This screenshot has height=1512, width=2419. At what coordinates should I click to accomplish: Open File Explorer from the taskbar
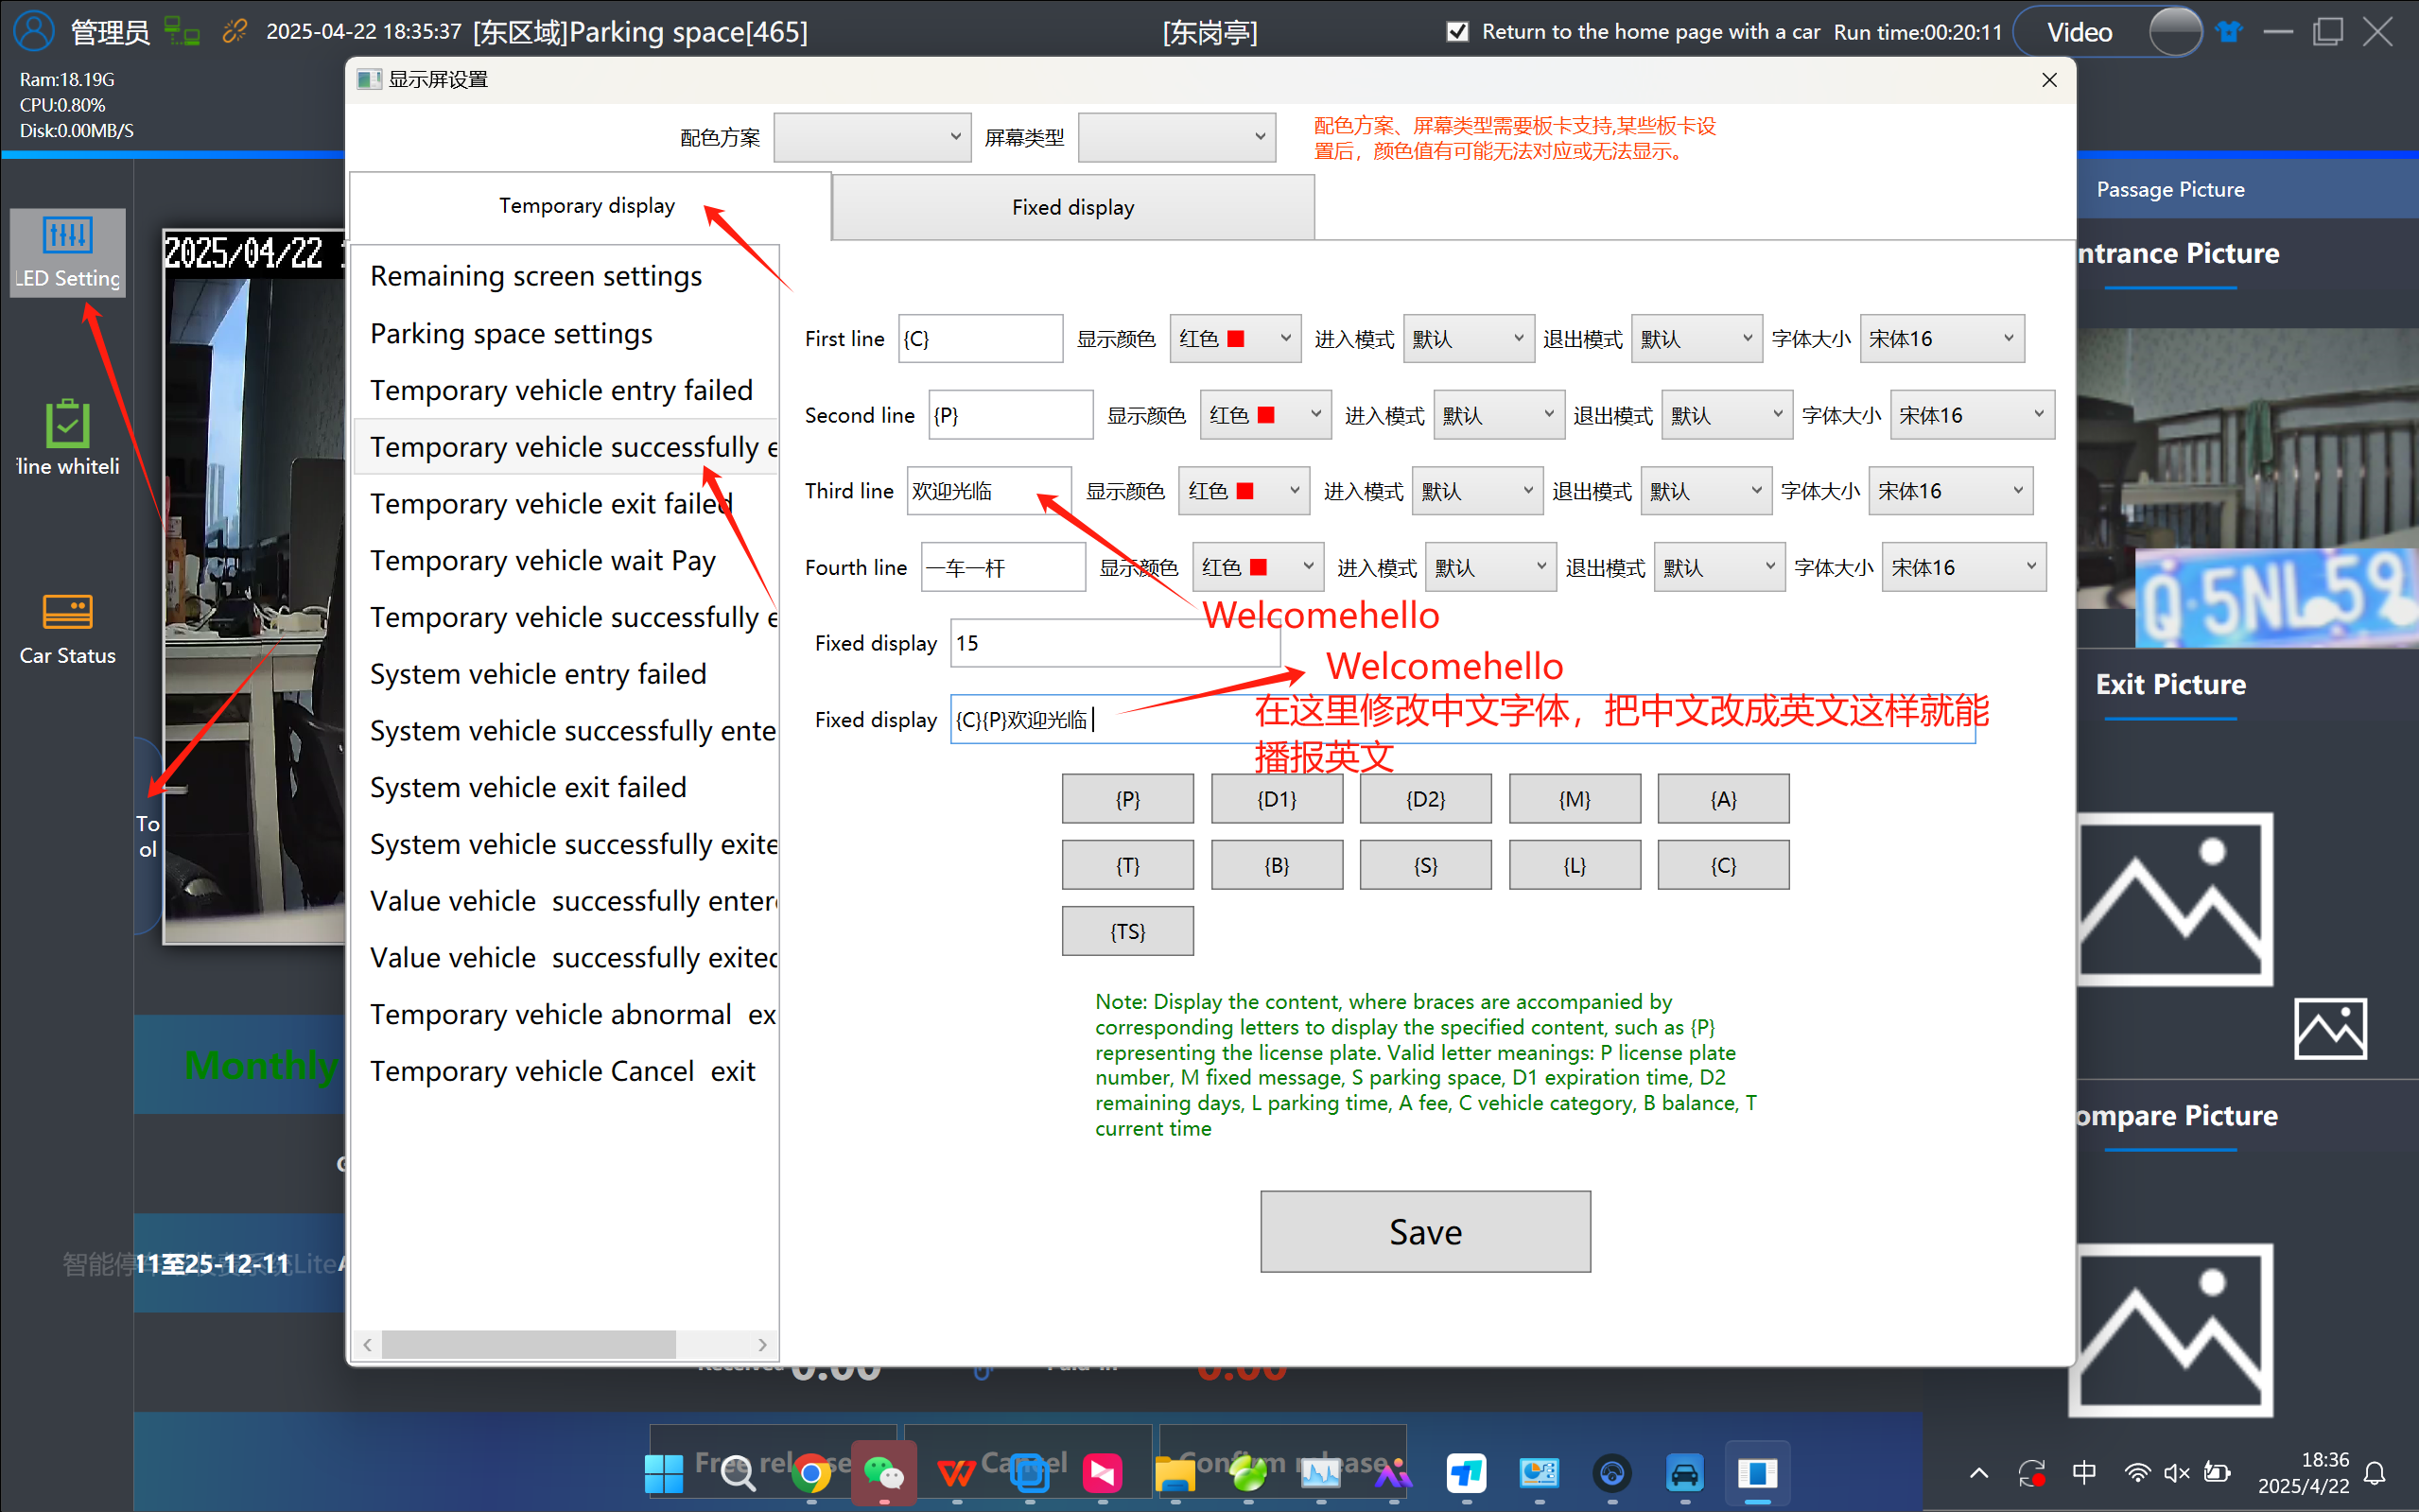click(x=1175, y=1473)
